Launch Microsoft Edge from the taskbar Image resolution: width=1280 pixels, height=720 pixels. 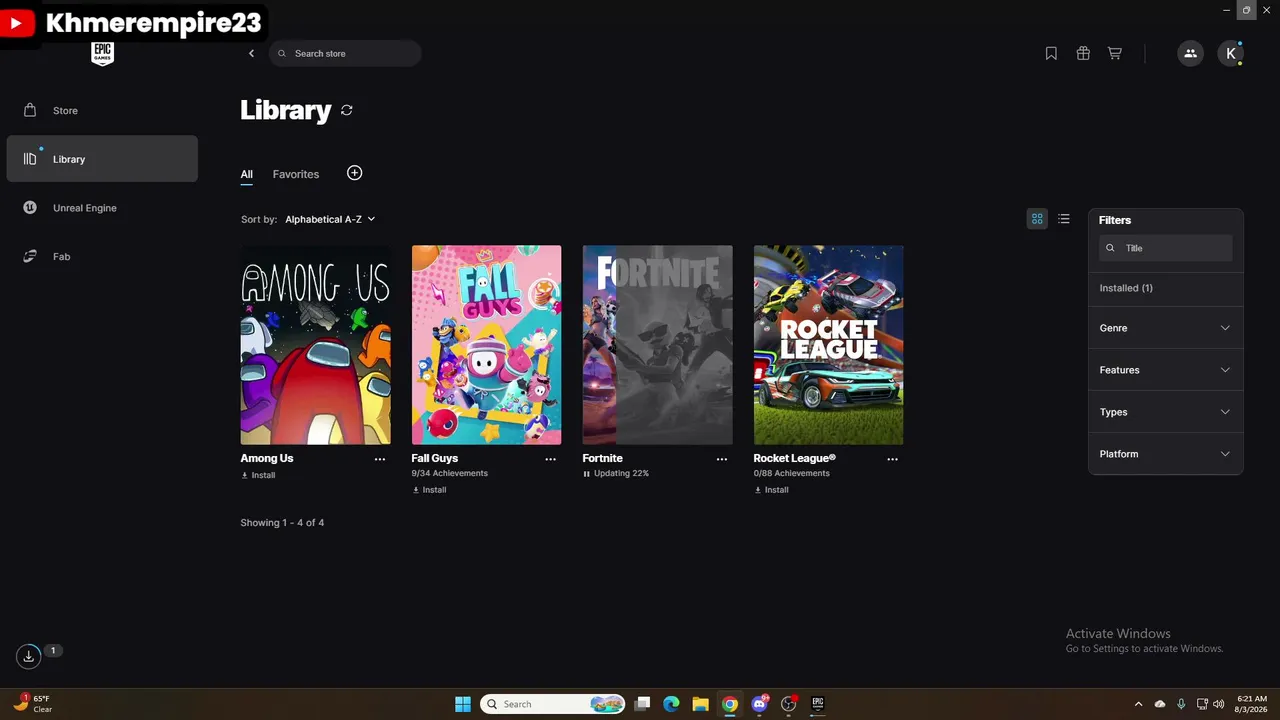point(672,704)
